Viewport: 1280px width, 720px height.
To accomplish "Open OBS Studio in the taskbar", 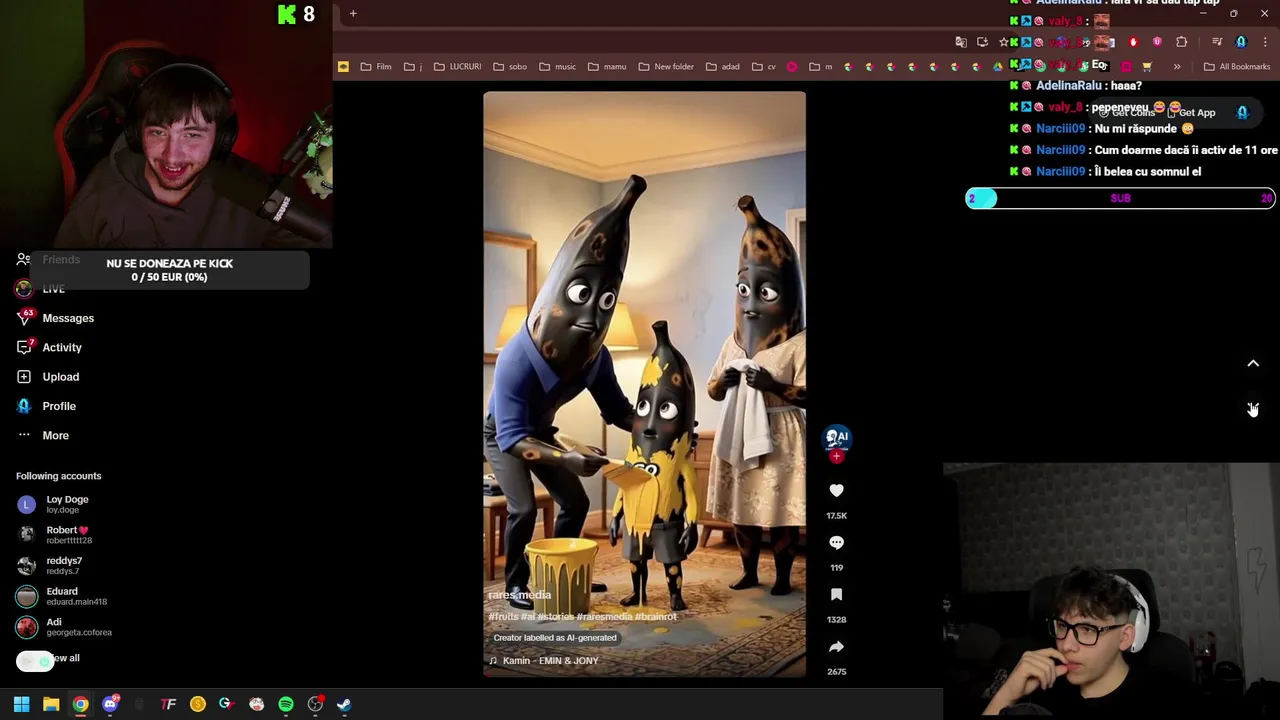I will point(315,704).
